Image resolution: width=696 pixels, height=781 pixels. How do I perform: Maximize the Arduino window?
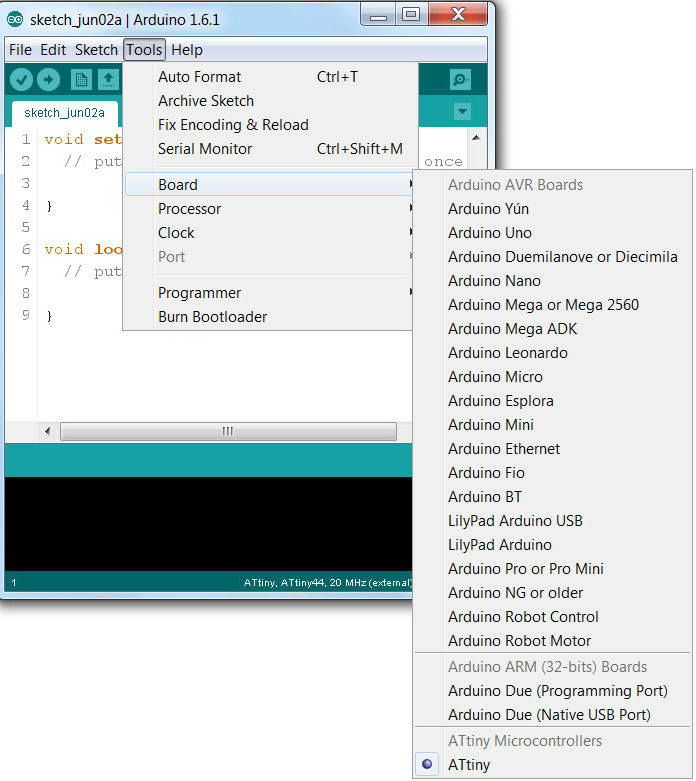pos(411,15)
